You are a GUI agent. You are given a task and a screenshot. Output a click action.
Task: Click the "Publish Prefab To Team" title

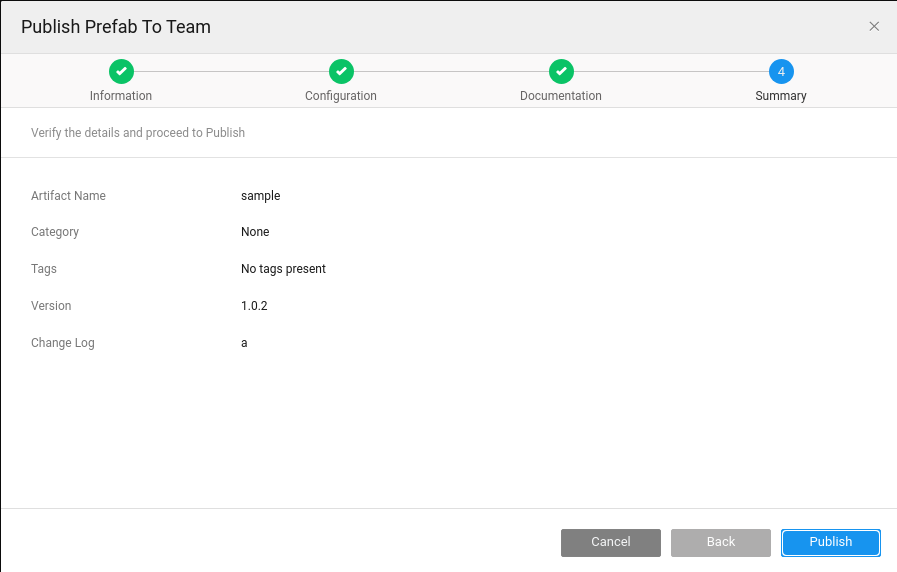point(116,27)
